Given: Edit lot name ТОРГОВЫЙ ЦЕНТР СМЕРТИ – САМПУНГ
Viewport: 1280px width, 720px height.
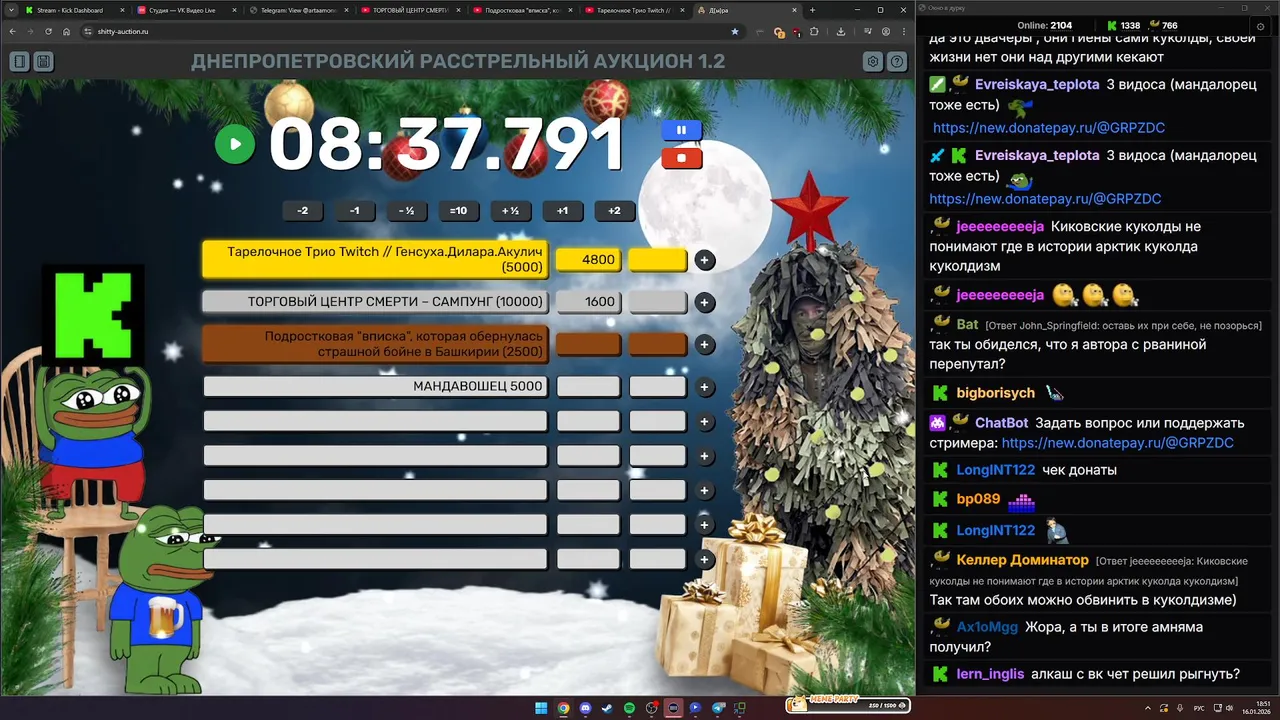Looking at the screenshot, I should click(x=375, y=302).
